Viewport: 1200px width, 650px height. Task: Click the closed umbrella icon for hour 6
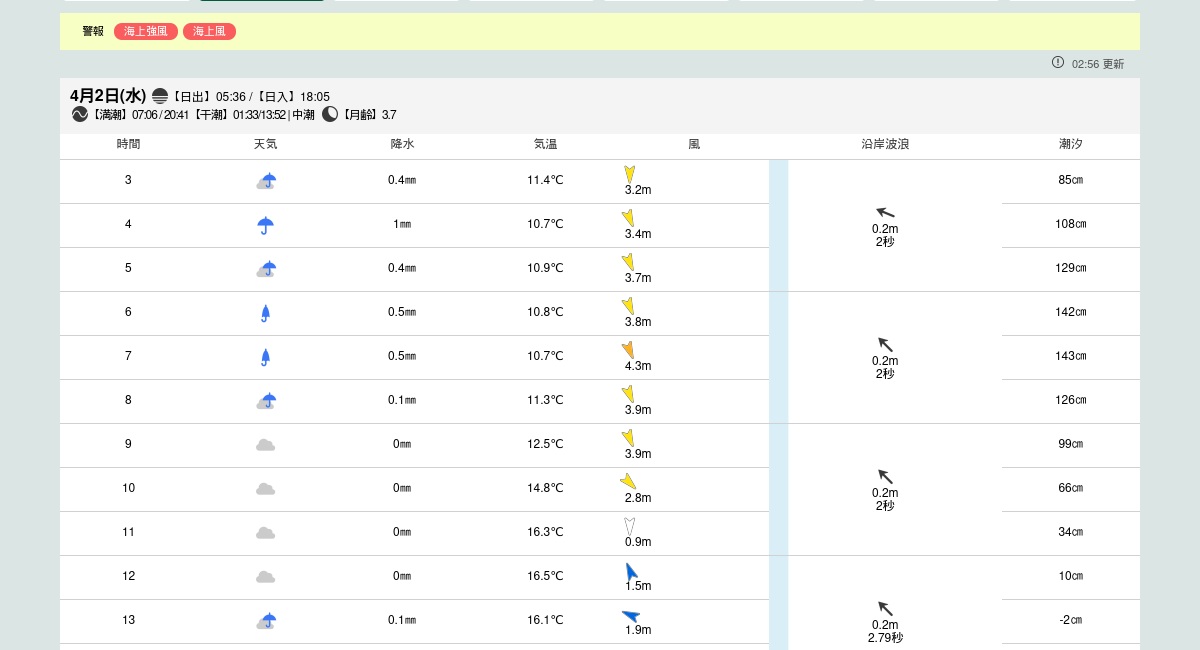pyautogui.click(x=265, y=313)
